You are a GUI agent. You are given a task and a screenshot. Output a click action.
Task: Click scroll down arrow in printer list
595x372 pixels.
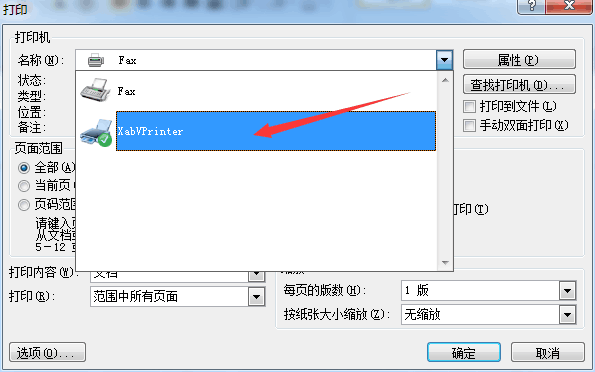(445, 263)
